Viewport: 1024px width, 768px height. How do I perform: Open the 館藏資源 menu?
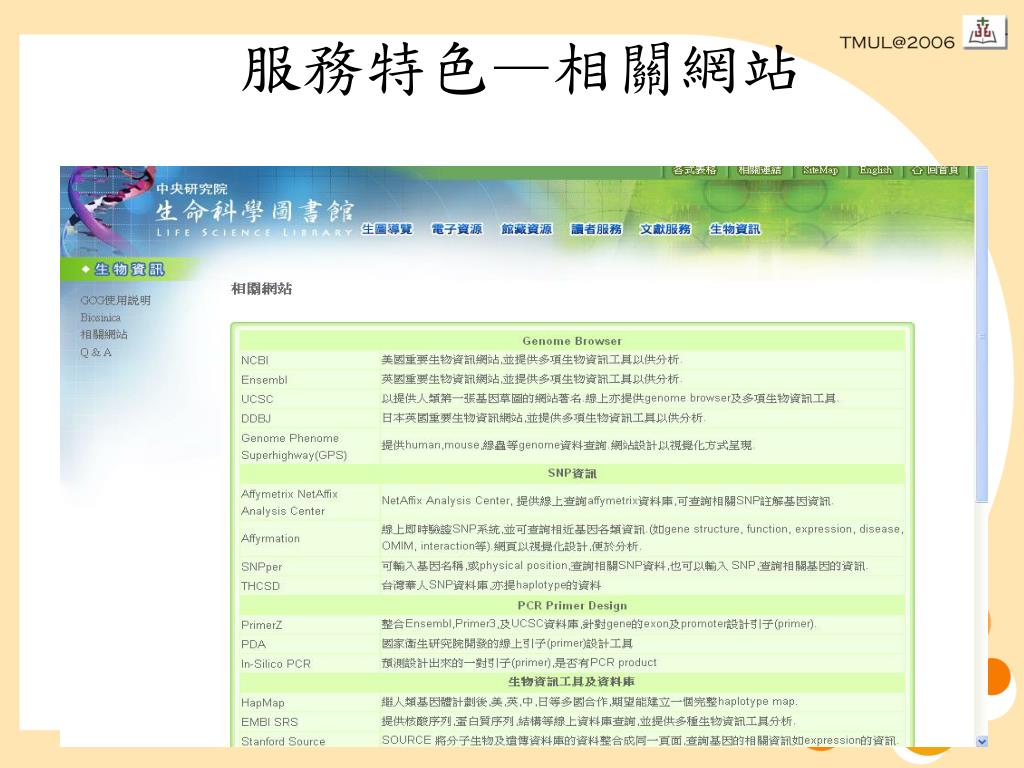click(526, 229)
